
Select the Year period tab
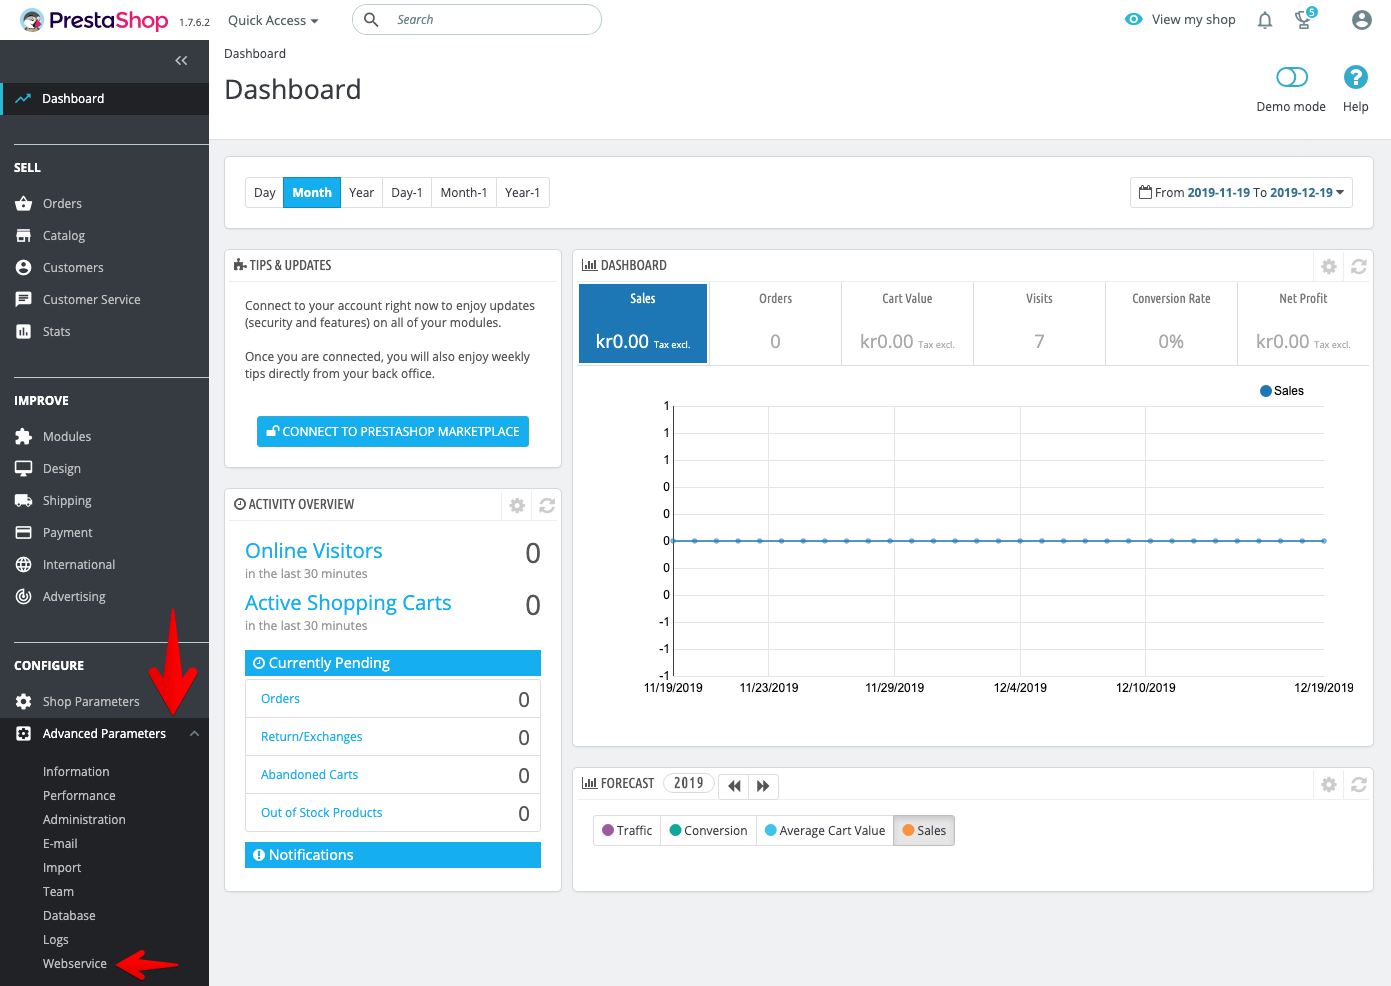tap(362, 192)
